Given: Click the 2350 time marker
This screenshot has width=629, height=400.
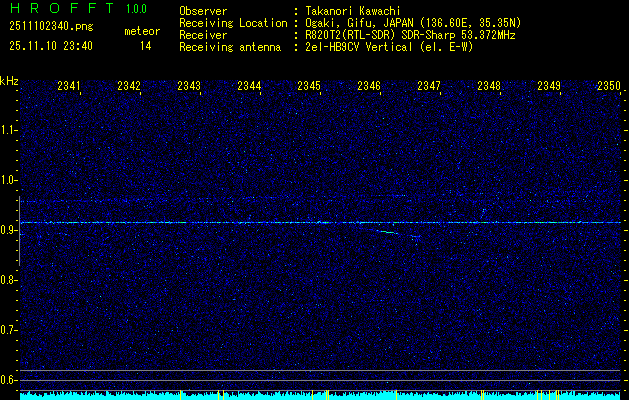Looking at the screenshot, I should click(608, 87).
